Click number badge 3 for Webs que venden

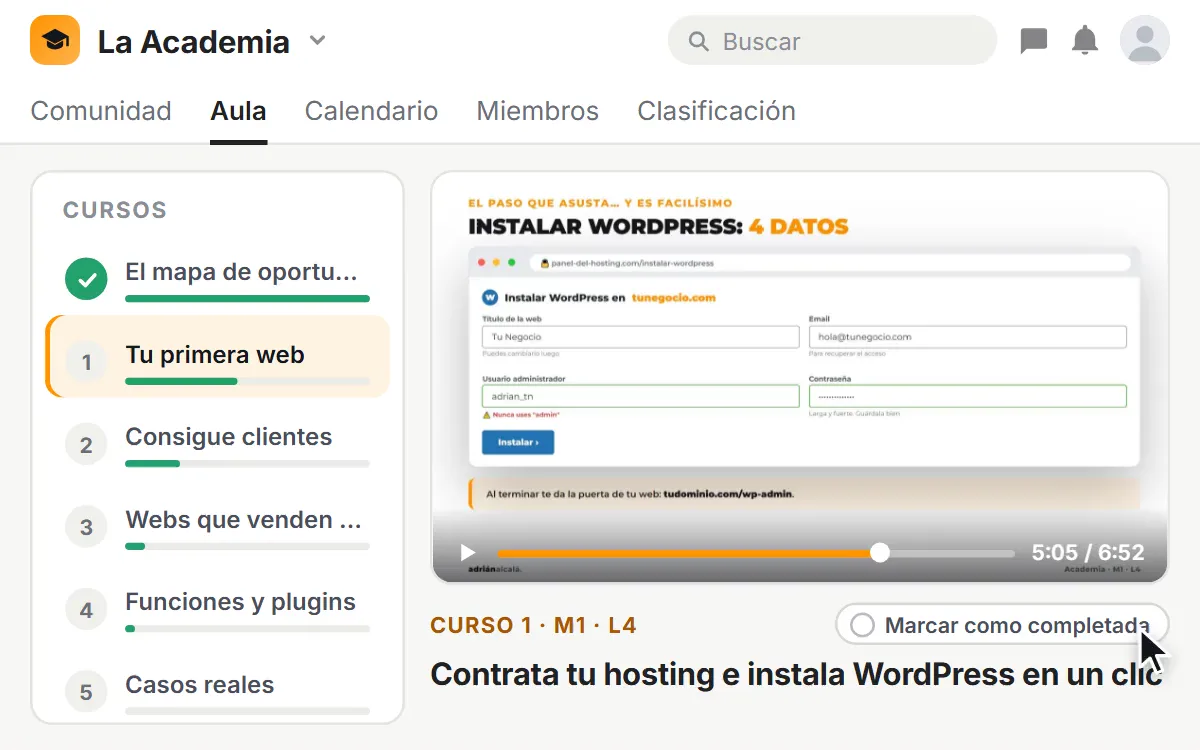(x=86, y=527)
